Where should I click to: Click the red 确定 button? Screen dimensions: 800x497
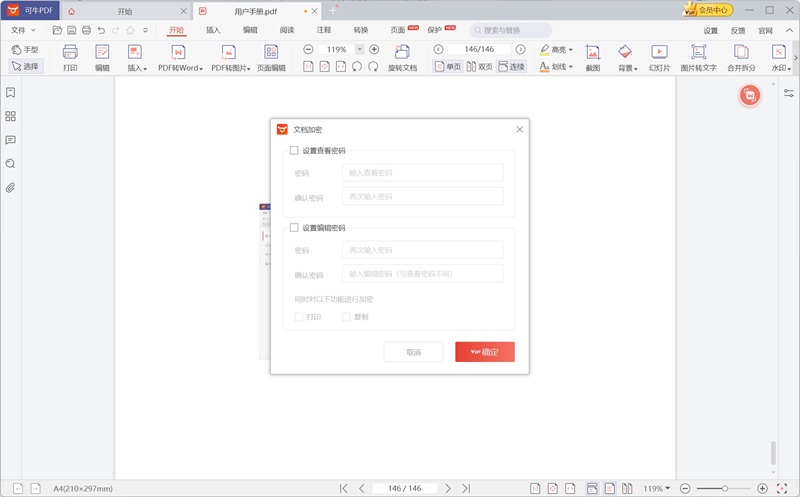click(x=484, y=352)
